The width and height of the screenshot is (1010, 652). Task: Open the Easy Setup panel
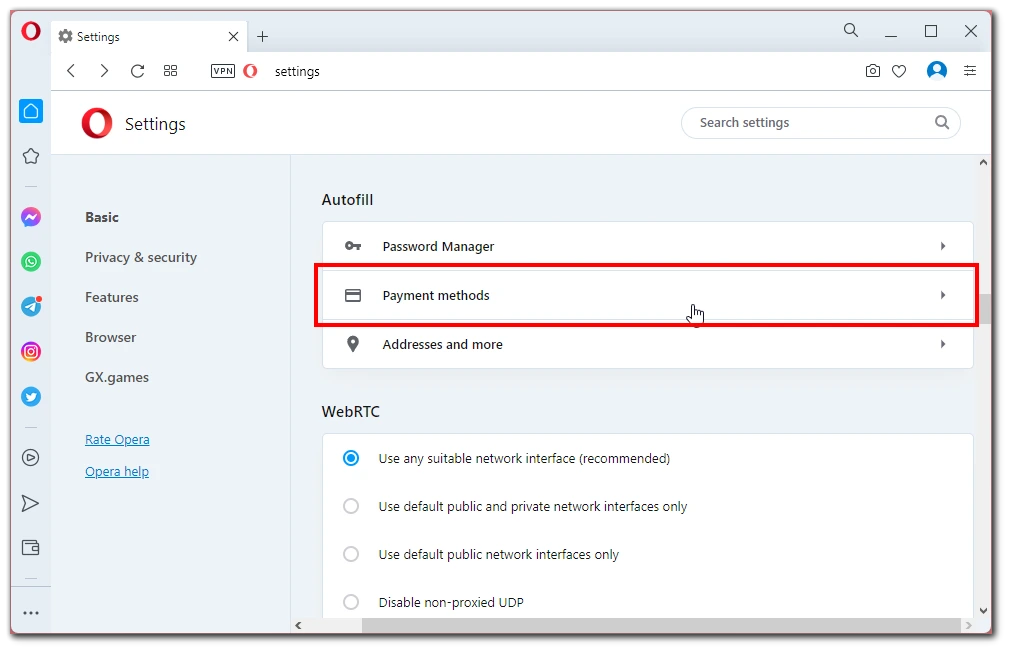(x=969, y=71)
